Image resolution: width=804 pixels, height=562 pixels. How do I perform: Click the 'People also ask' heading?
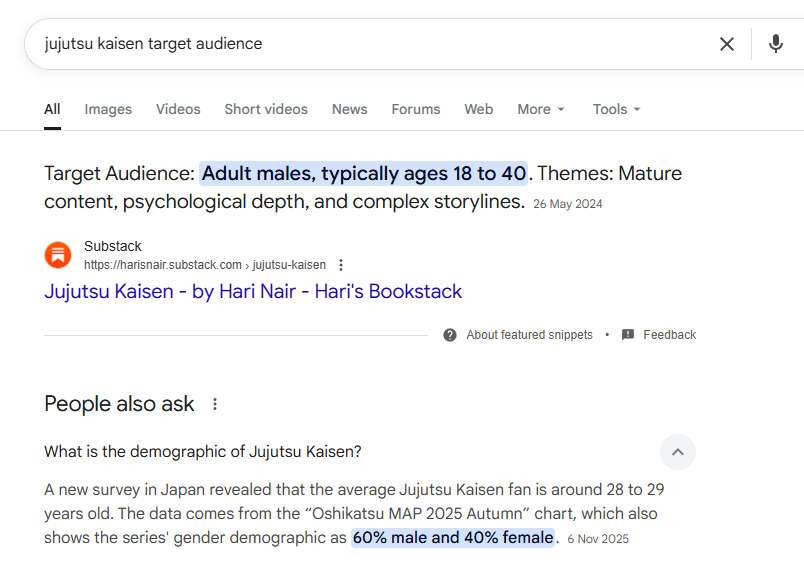[x=119, y=404]
